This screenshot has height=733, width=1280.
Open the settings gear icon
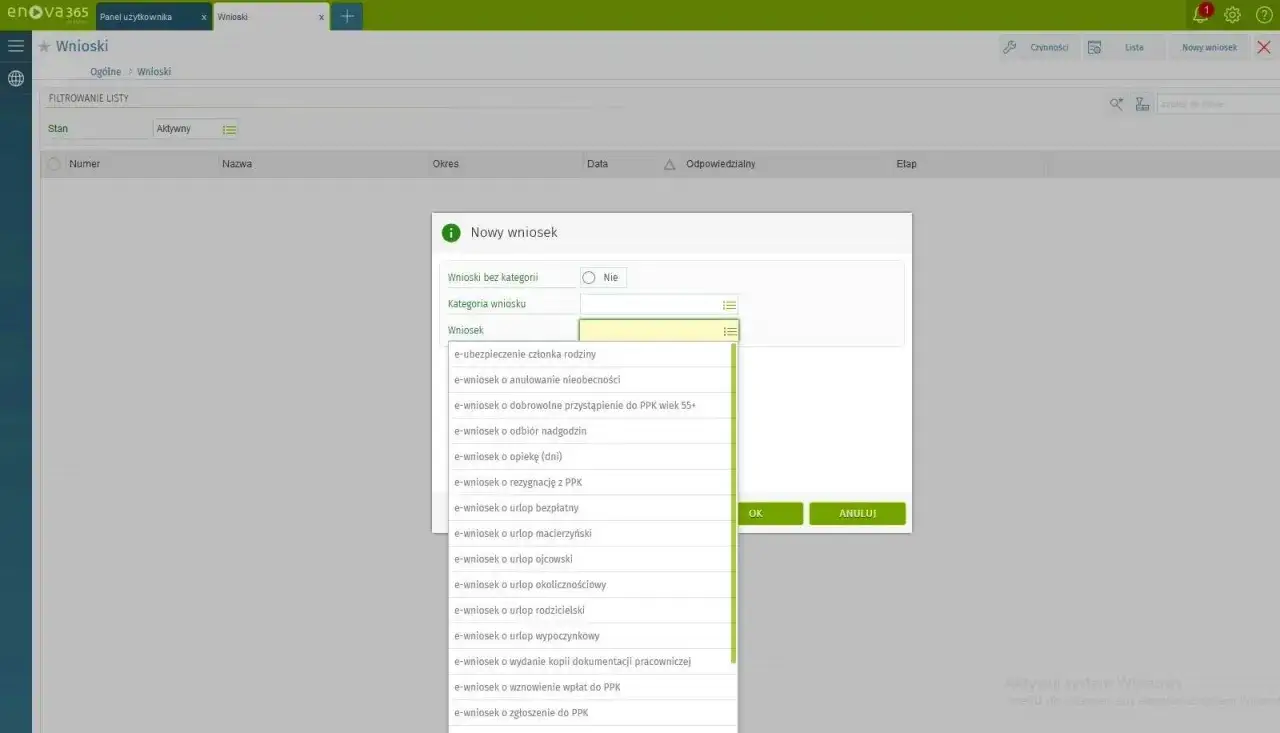(x=1232, y=15)
